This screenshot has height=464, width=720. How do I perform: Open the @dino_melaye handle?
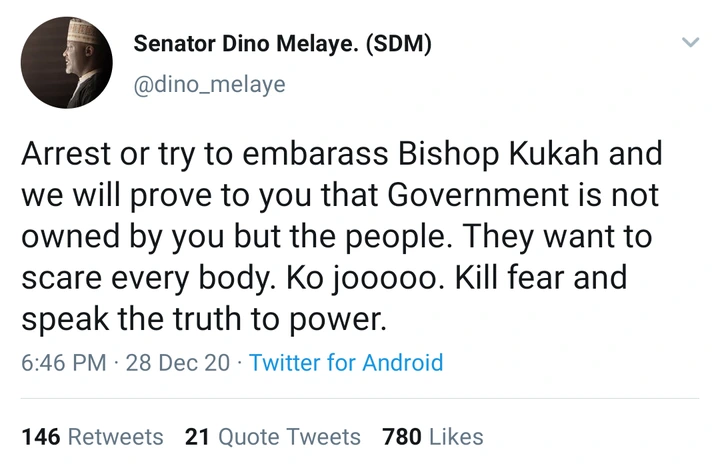[x=209, y=85]
